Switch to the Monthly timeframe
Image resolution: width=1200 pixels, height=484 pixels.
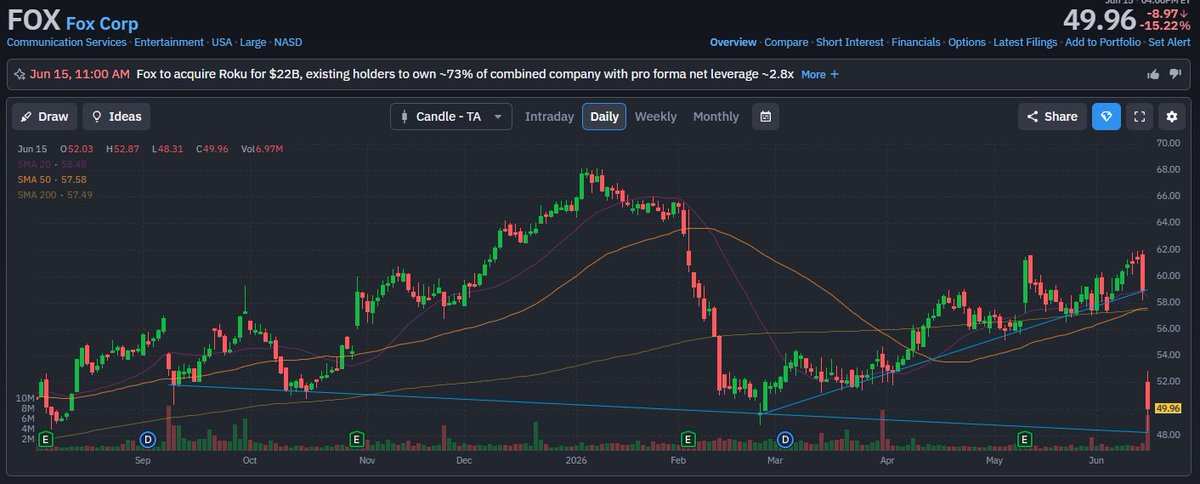point(716,116)
